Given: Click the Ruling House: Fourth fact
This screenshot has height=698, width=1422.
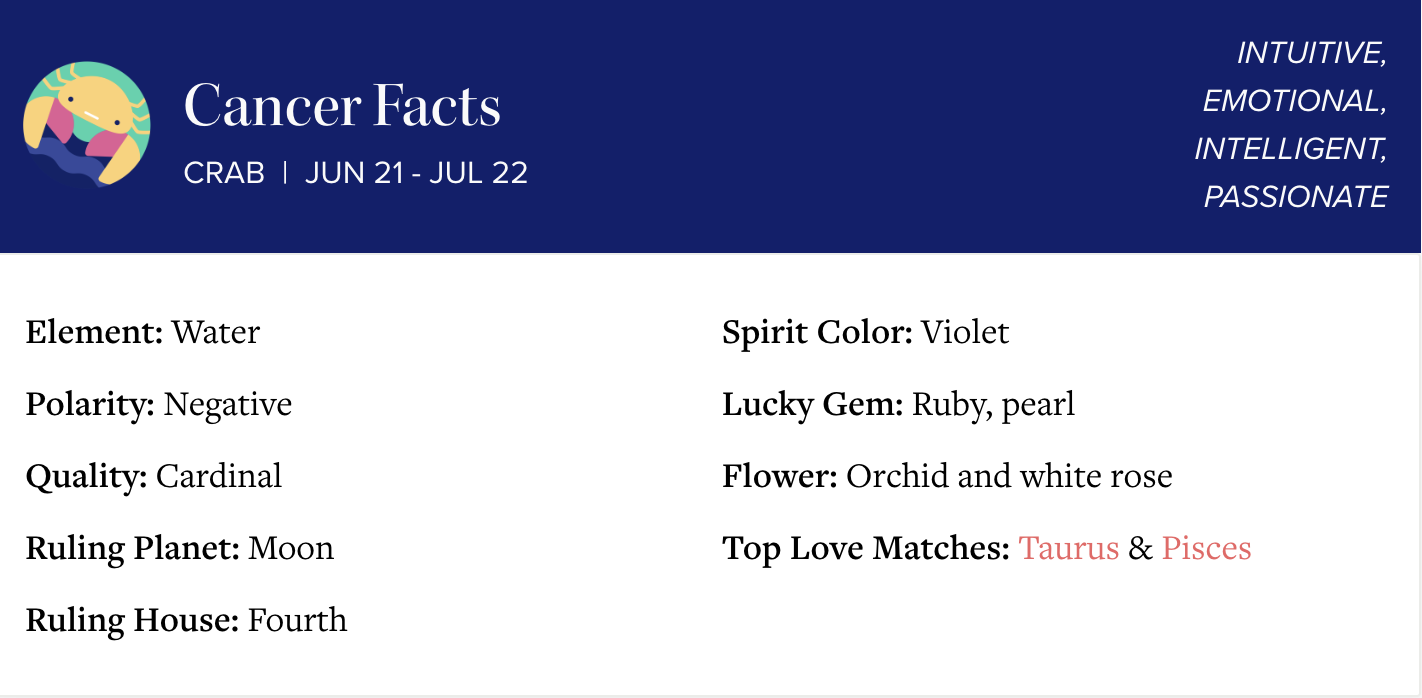Looking at the screenshot, I should (186, 621).
